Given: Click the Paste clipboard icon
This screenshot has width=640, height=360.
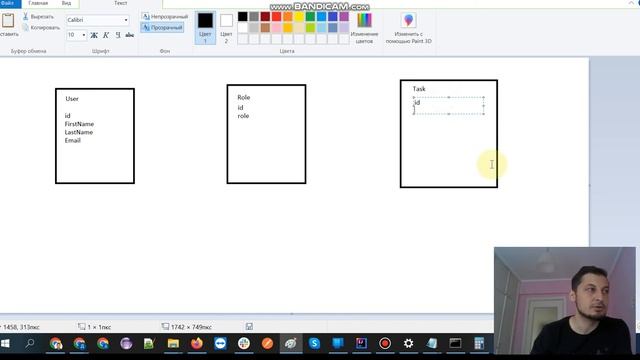Looking at the screenshot, I should 8,20.
